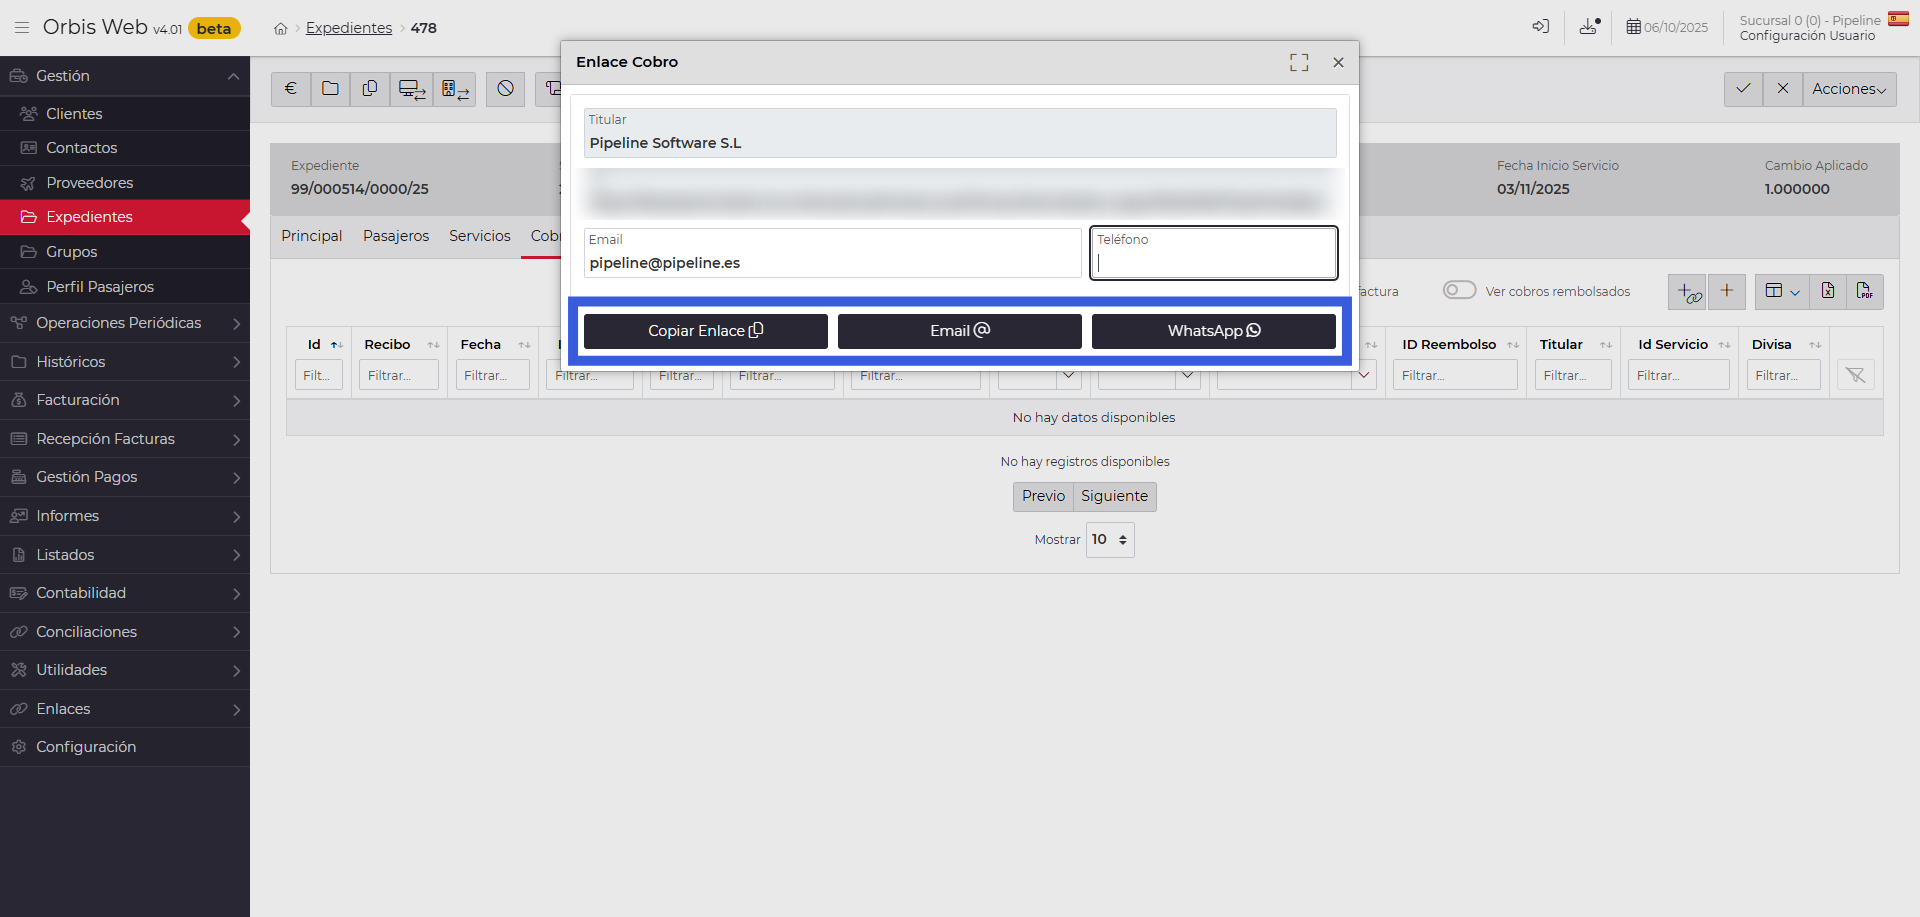Click the Copiar Enlace button
The height and width of the screenshot is (917, 1920).
(x=706, y=331)
